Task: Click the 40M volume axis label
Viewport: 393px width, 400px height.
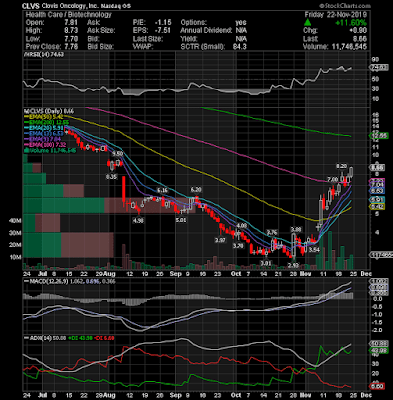Action: point(15,221)
